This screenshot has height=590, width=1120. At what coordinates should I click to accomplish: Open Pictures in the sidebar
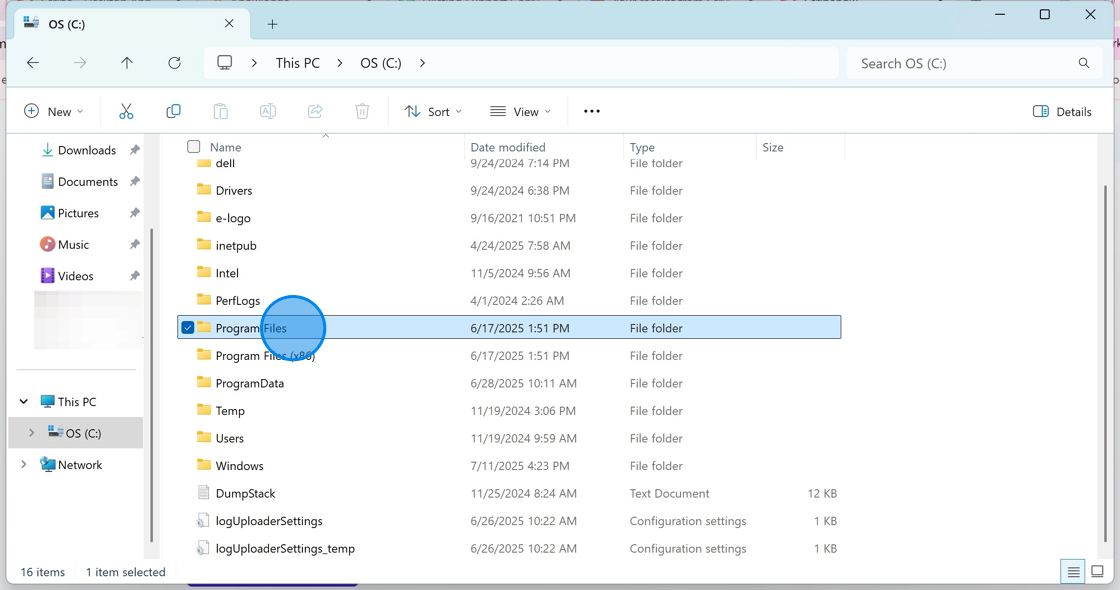point(78,213)
